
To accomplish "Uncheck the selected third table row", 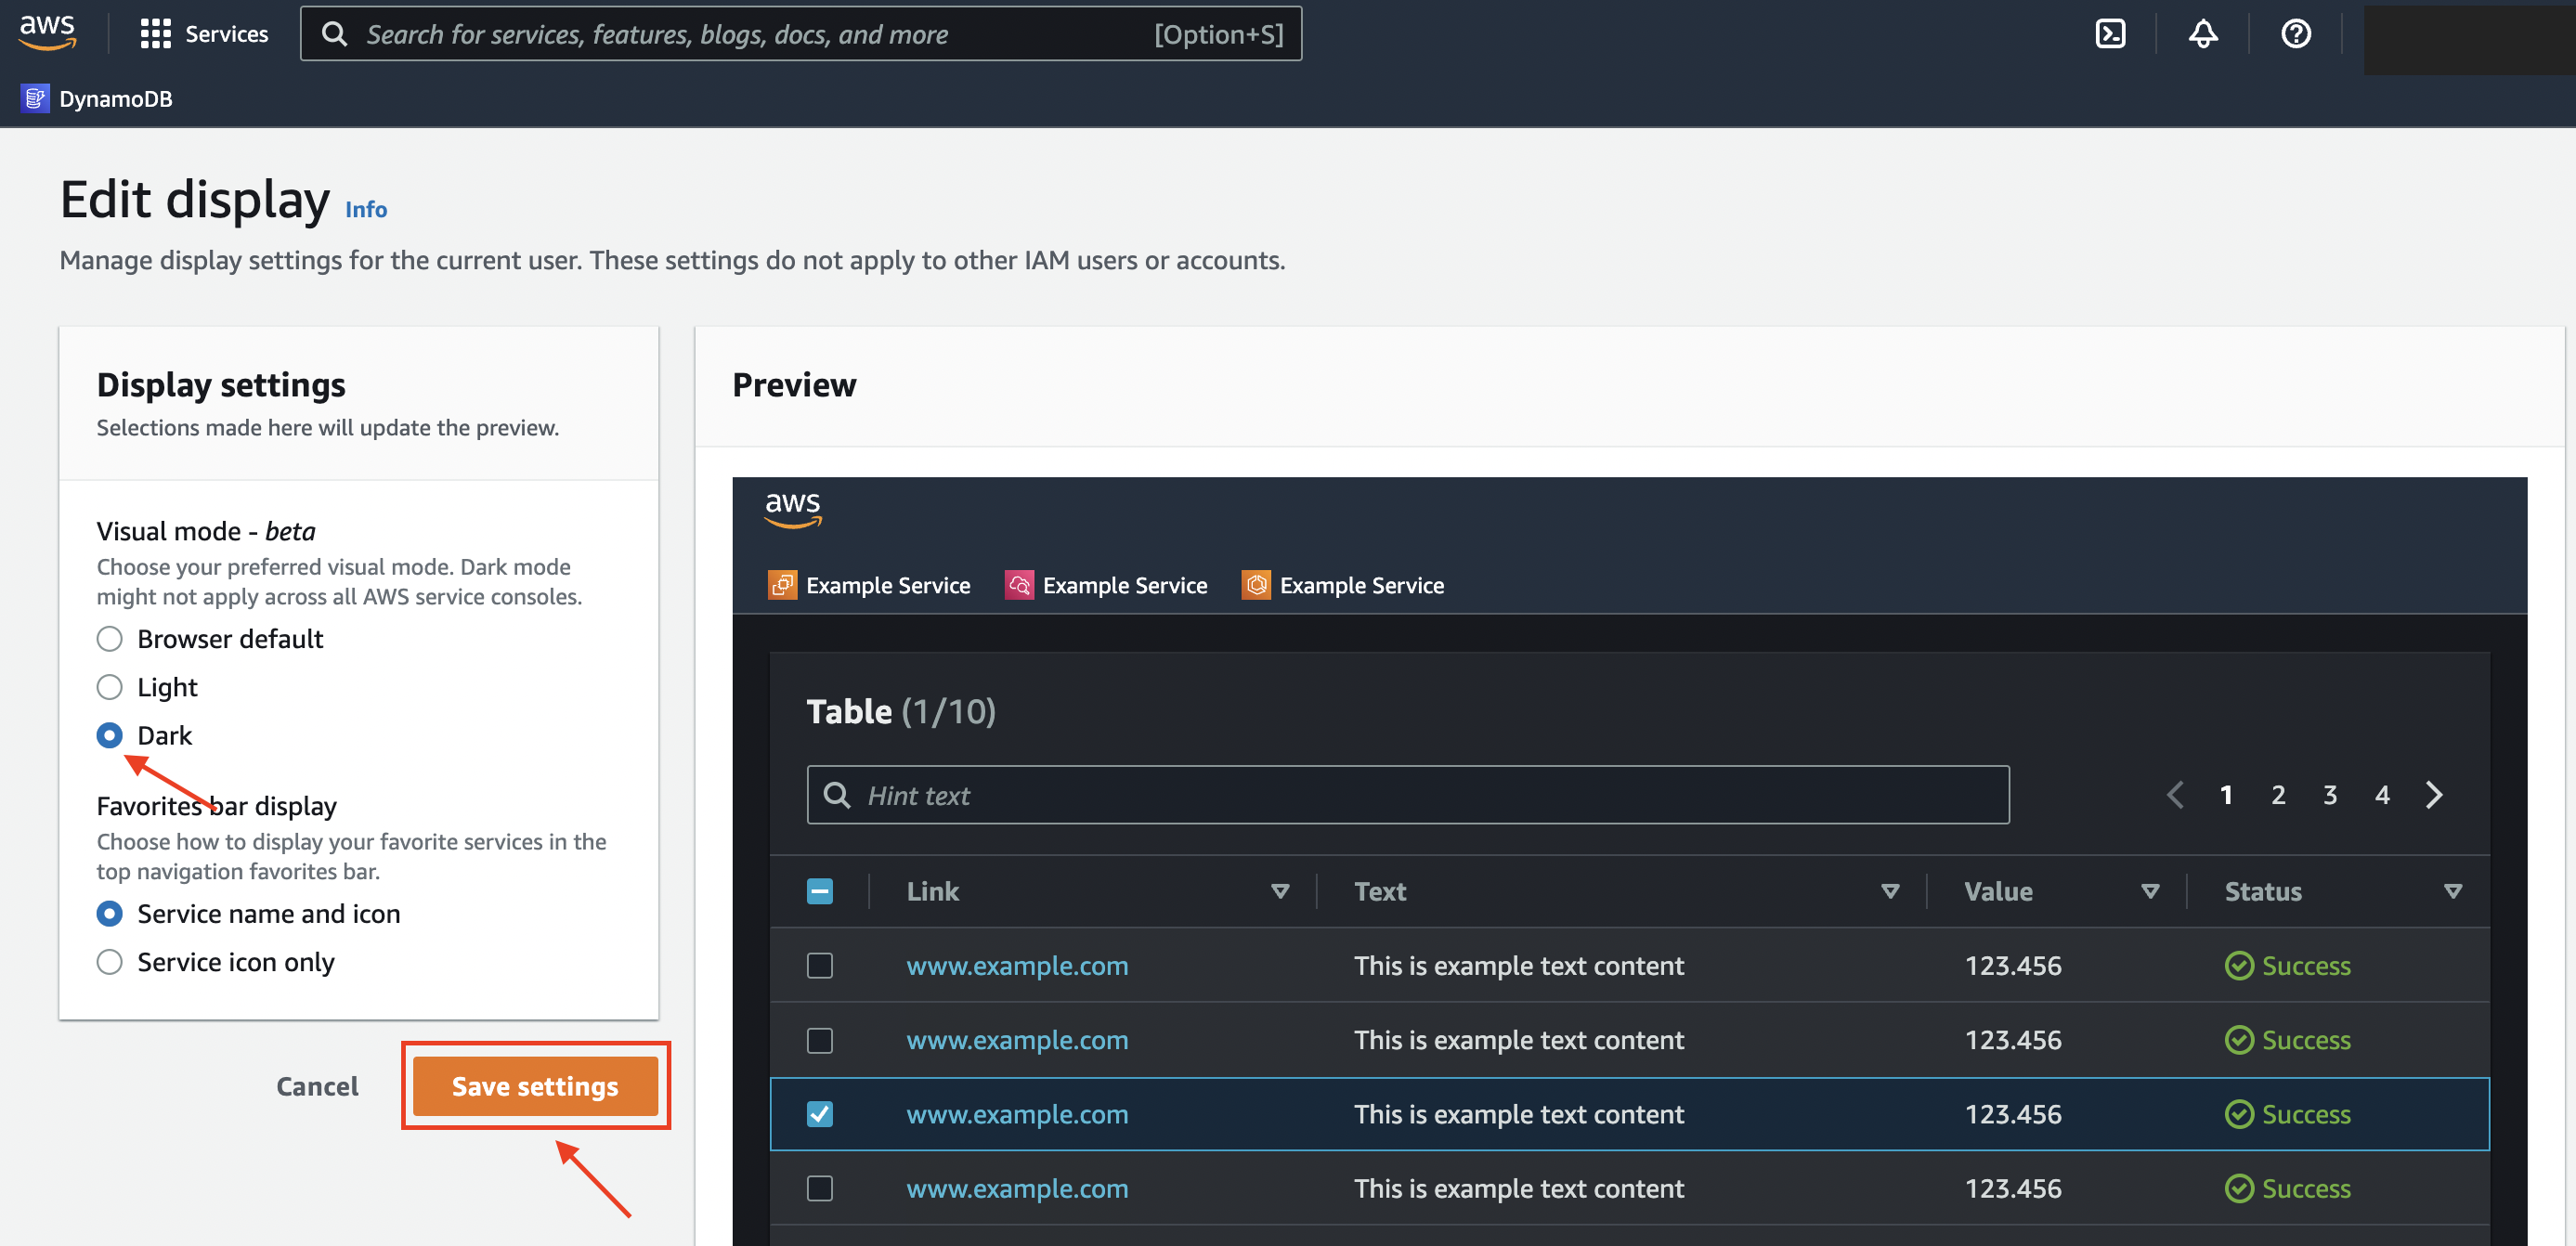I will (x=820, y=1114).
